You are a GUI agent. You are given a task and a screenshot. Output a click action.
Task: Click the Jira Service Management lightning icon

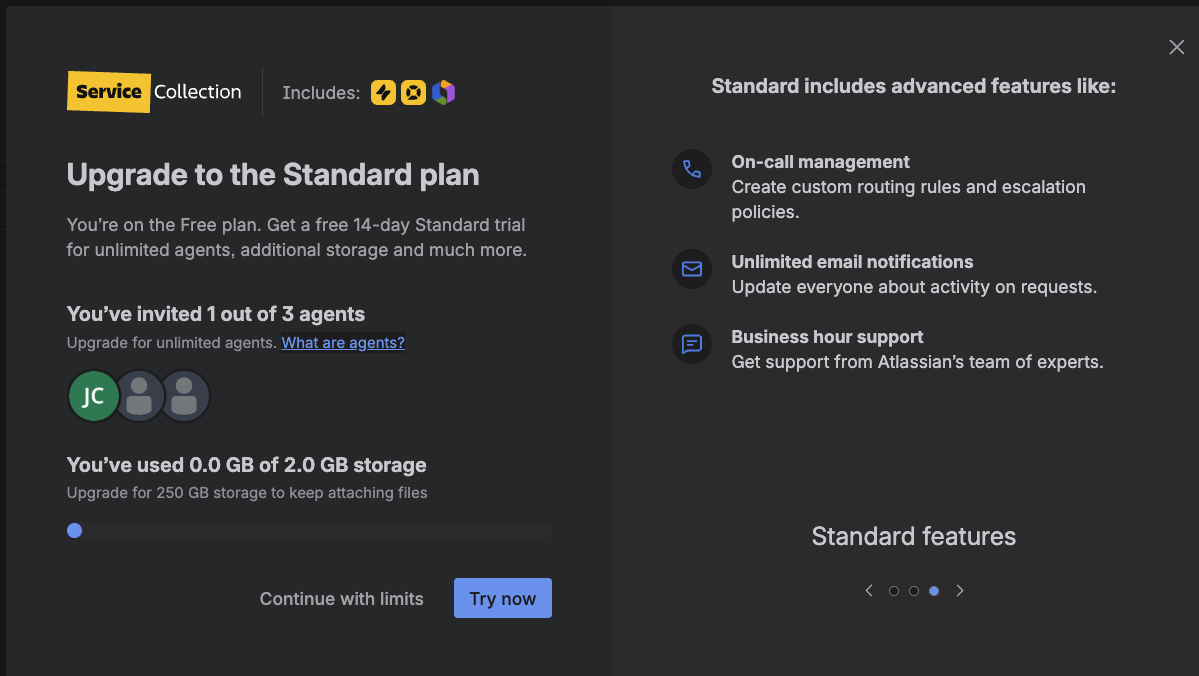pos(383,93)
